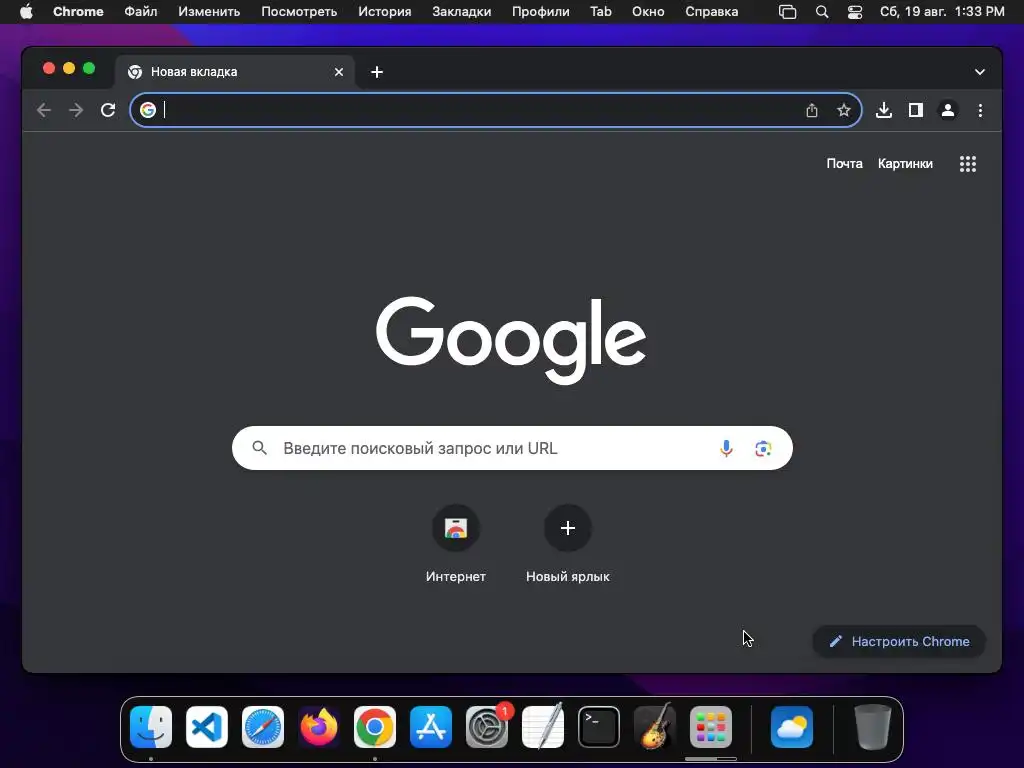The width and height of the screenshot is (1024, 768).
Task: Click the magnifier icon in search box
Action: [x=259, y=448]
